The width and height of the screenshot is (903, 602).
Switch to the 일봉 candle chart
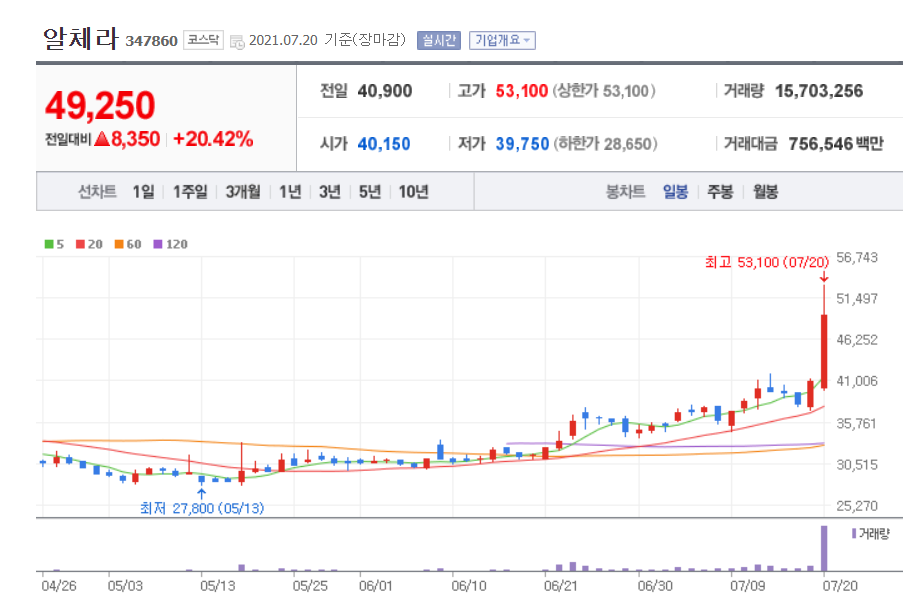[x=676, y=192]
